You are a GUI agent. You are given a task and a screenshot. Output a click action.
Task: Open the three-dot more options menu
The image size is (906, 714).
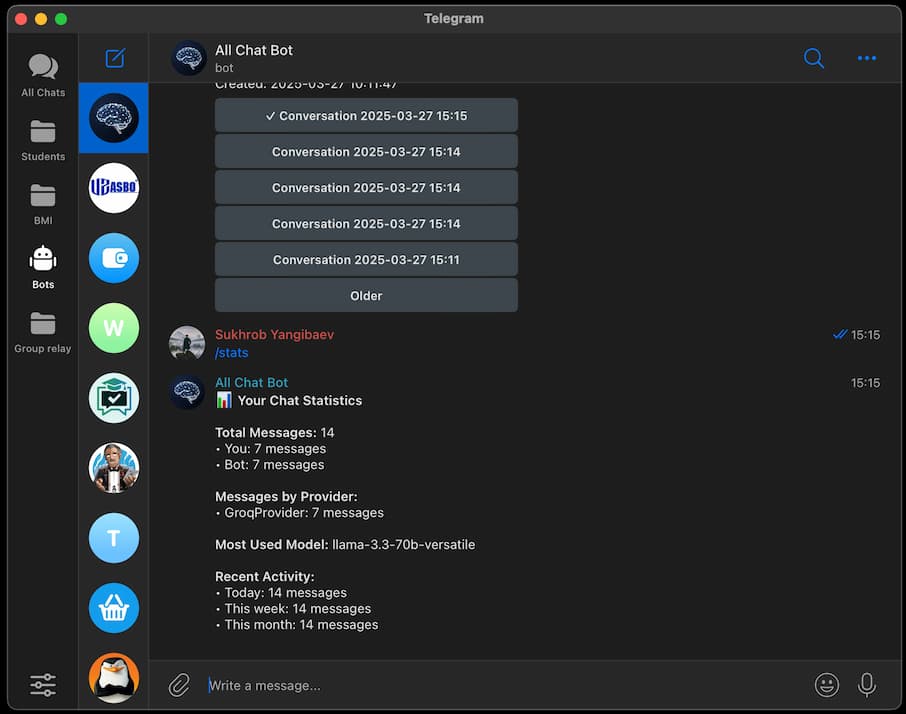(867, 58)
